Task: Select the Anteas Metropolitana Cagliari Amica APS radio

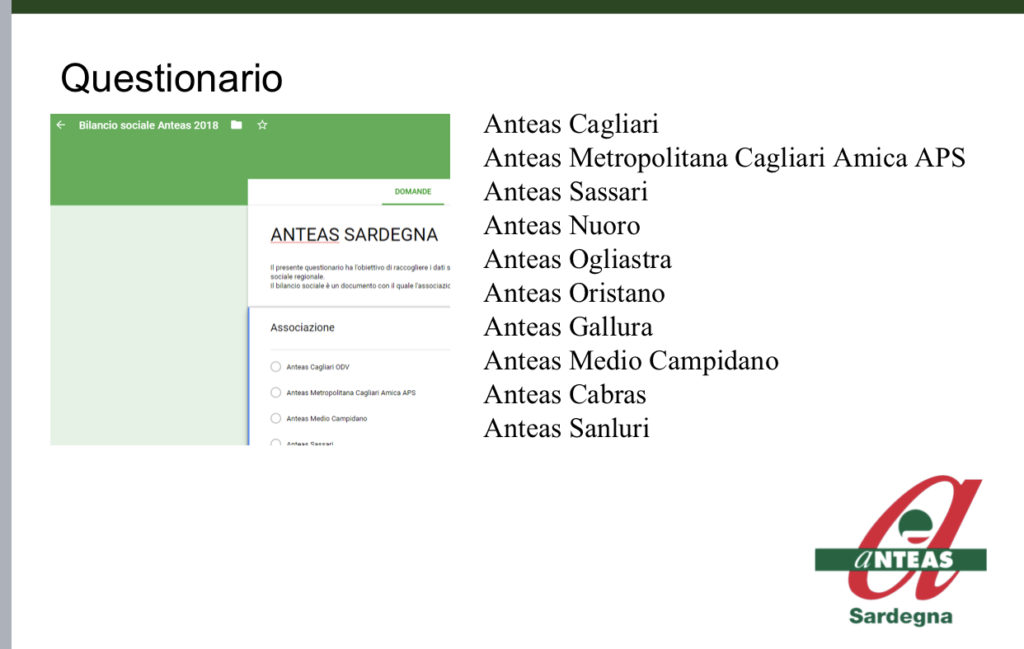Action: (276, 392)
